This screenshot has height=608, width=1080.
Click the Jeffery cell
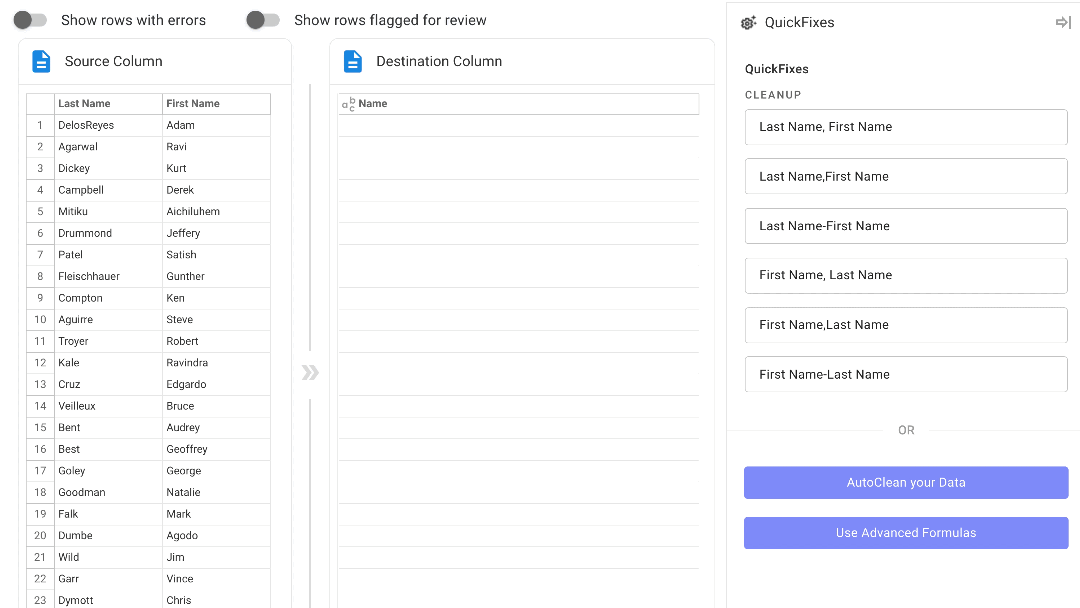pyautogui.click(x=216, y=233)
